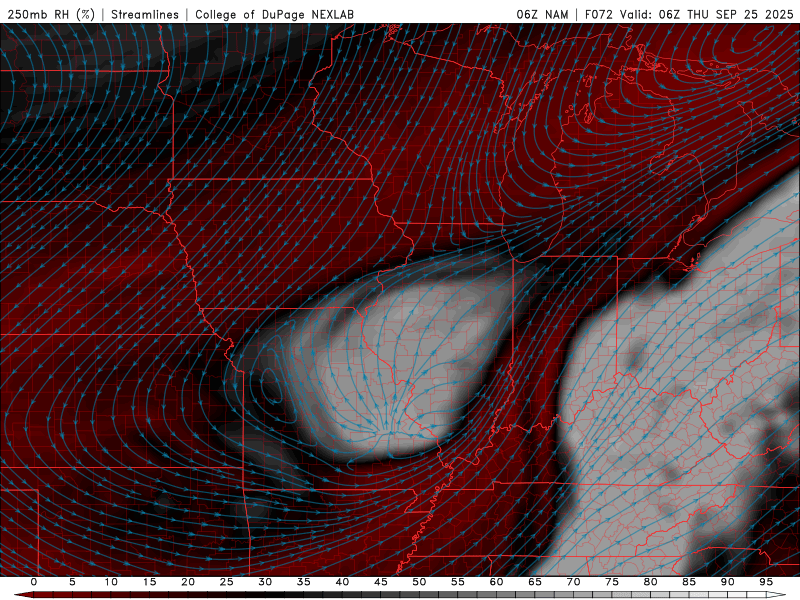Click the colorbar label "25"
The height and width of the screenshot is (600, 800).
click(227, 582)
